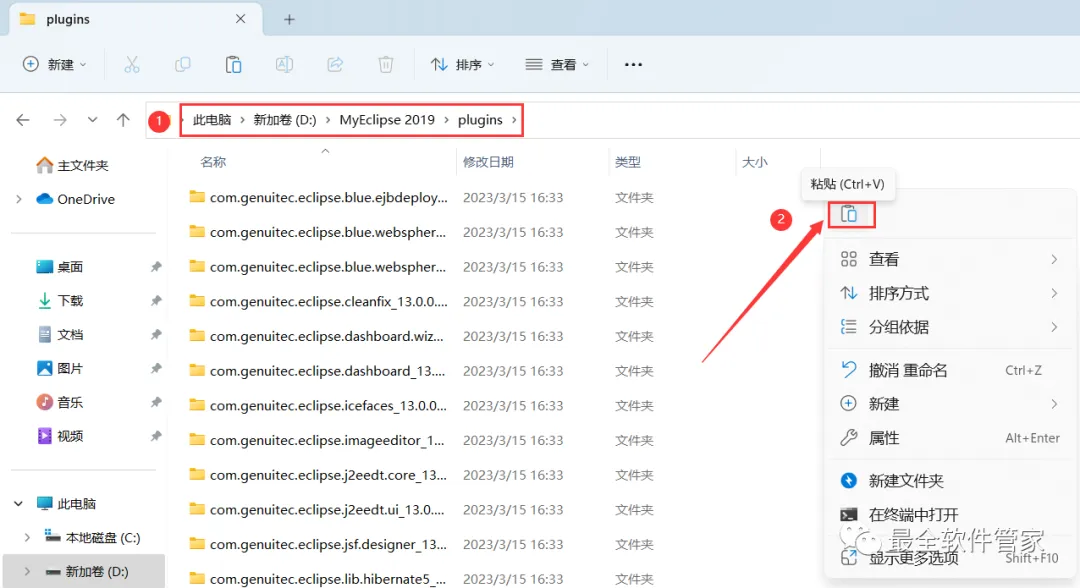The image size is (1080, 588).
Task: Click MyEclipse 2019 in address breadcrumb
Action: (387, 120)
